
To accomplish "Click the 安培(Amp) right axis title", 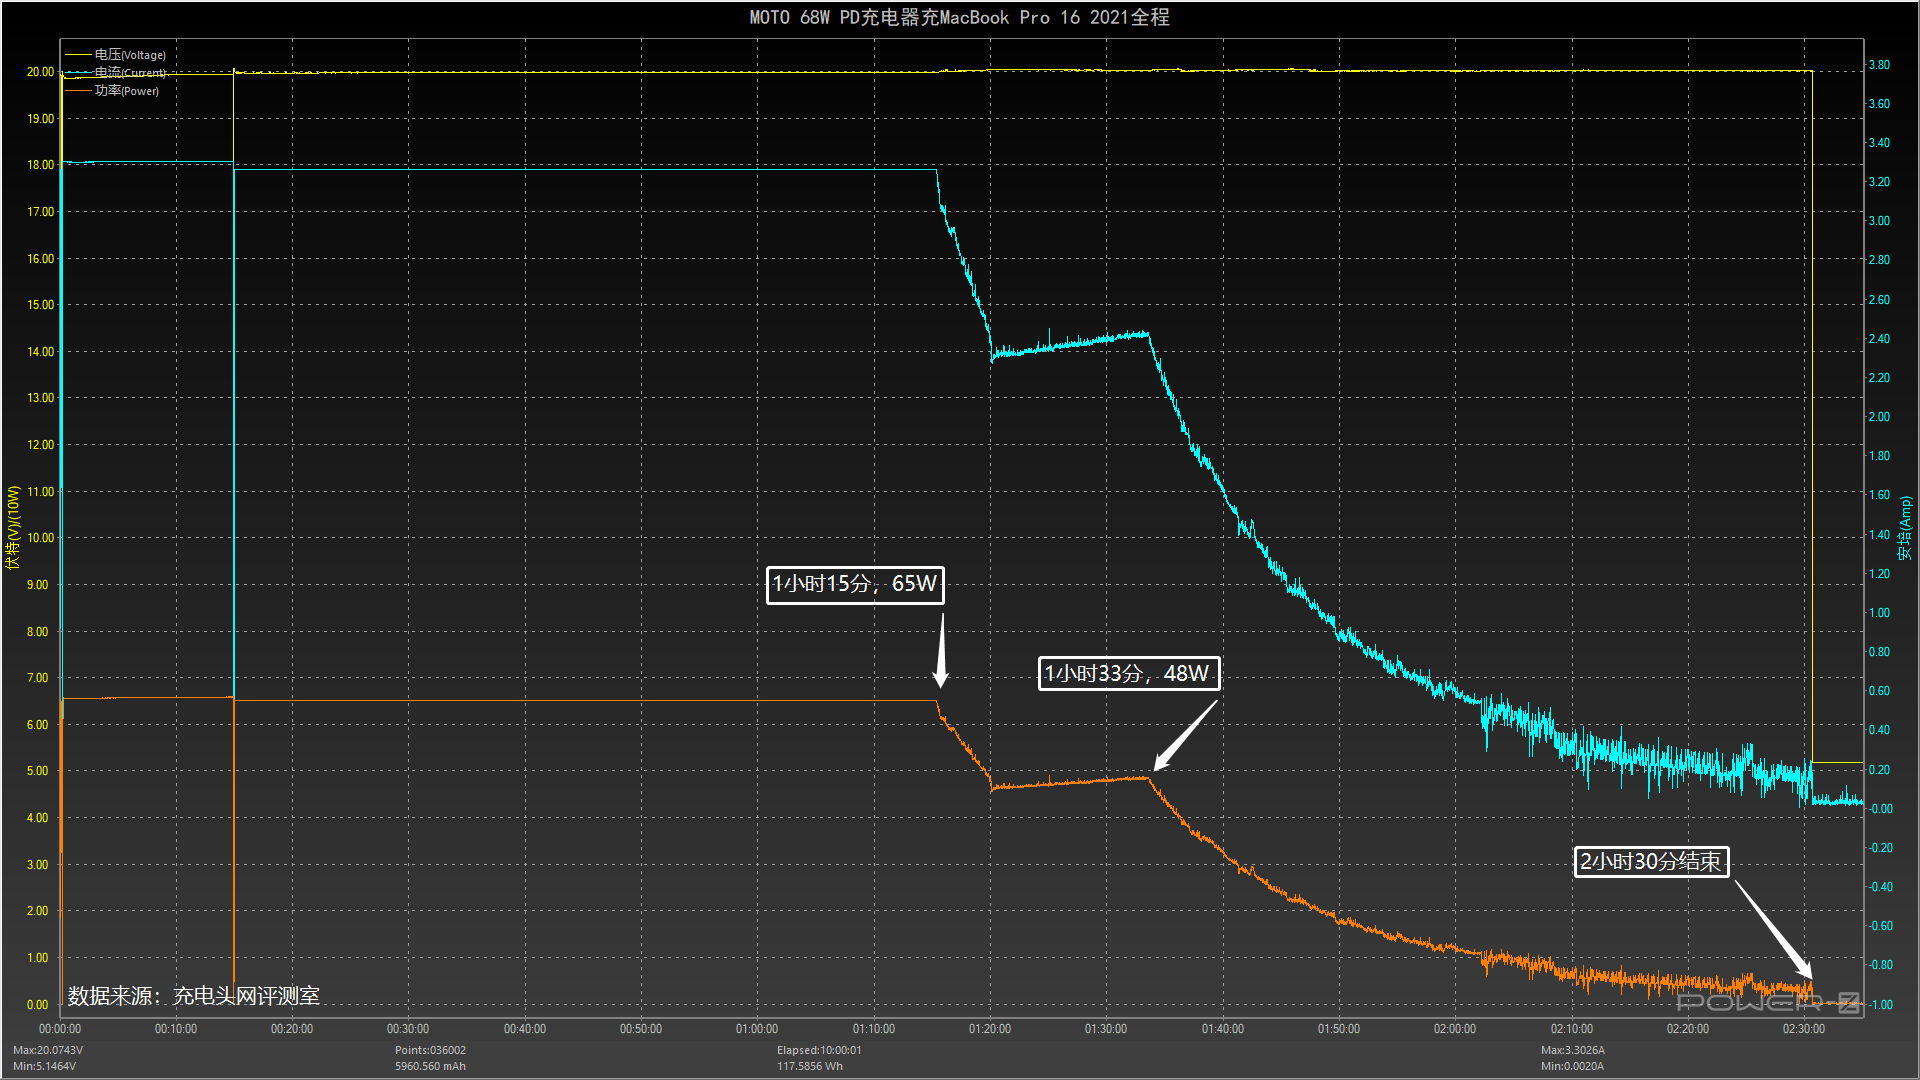I will [x=1905, y=528].
